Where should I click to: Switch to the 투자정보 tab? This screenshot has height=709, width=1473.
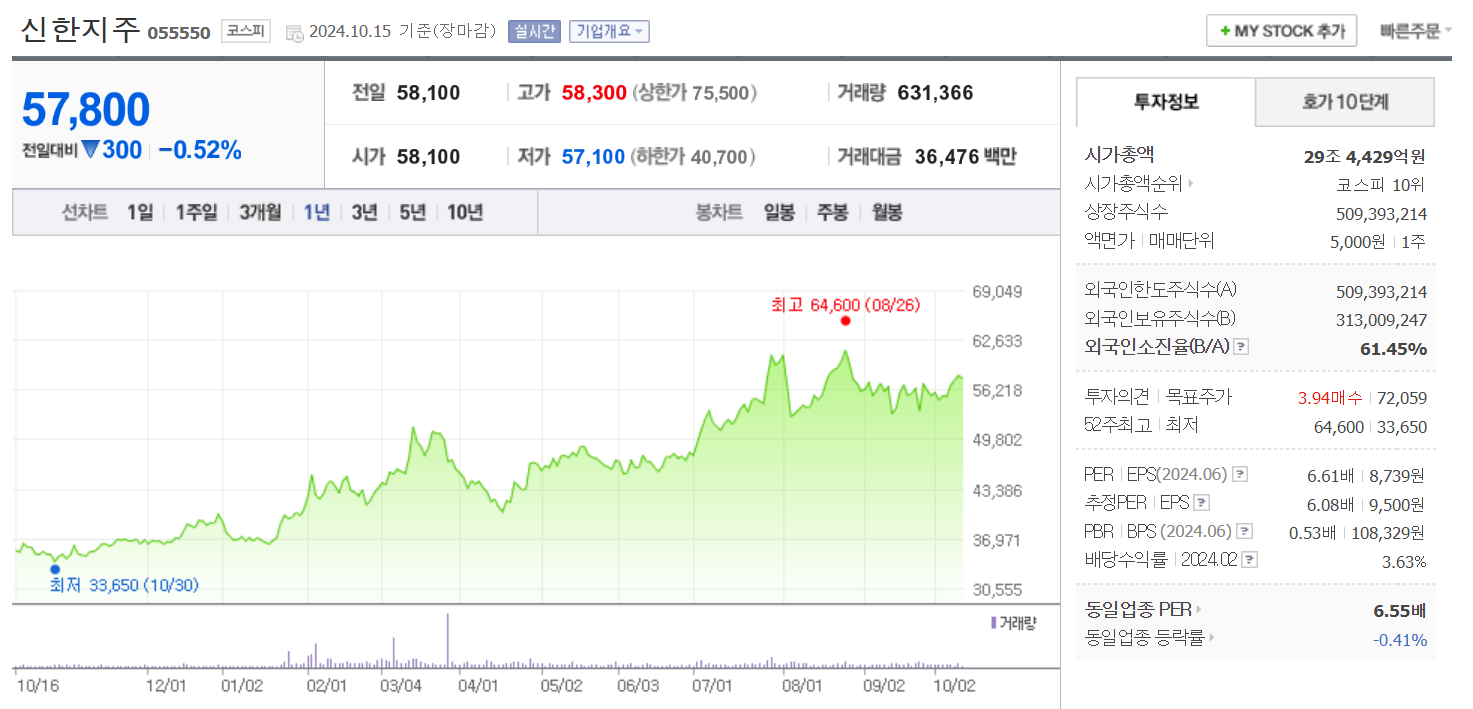pos(1166,101)
